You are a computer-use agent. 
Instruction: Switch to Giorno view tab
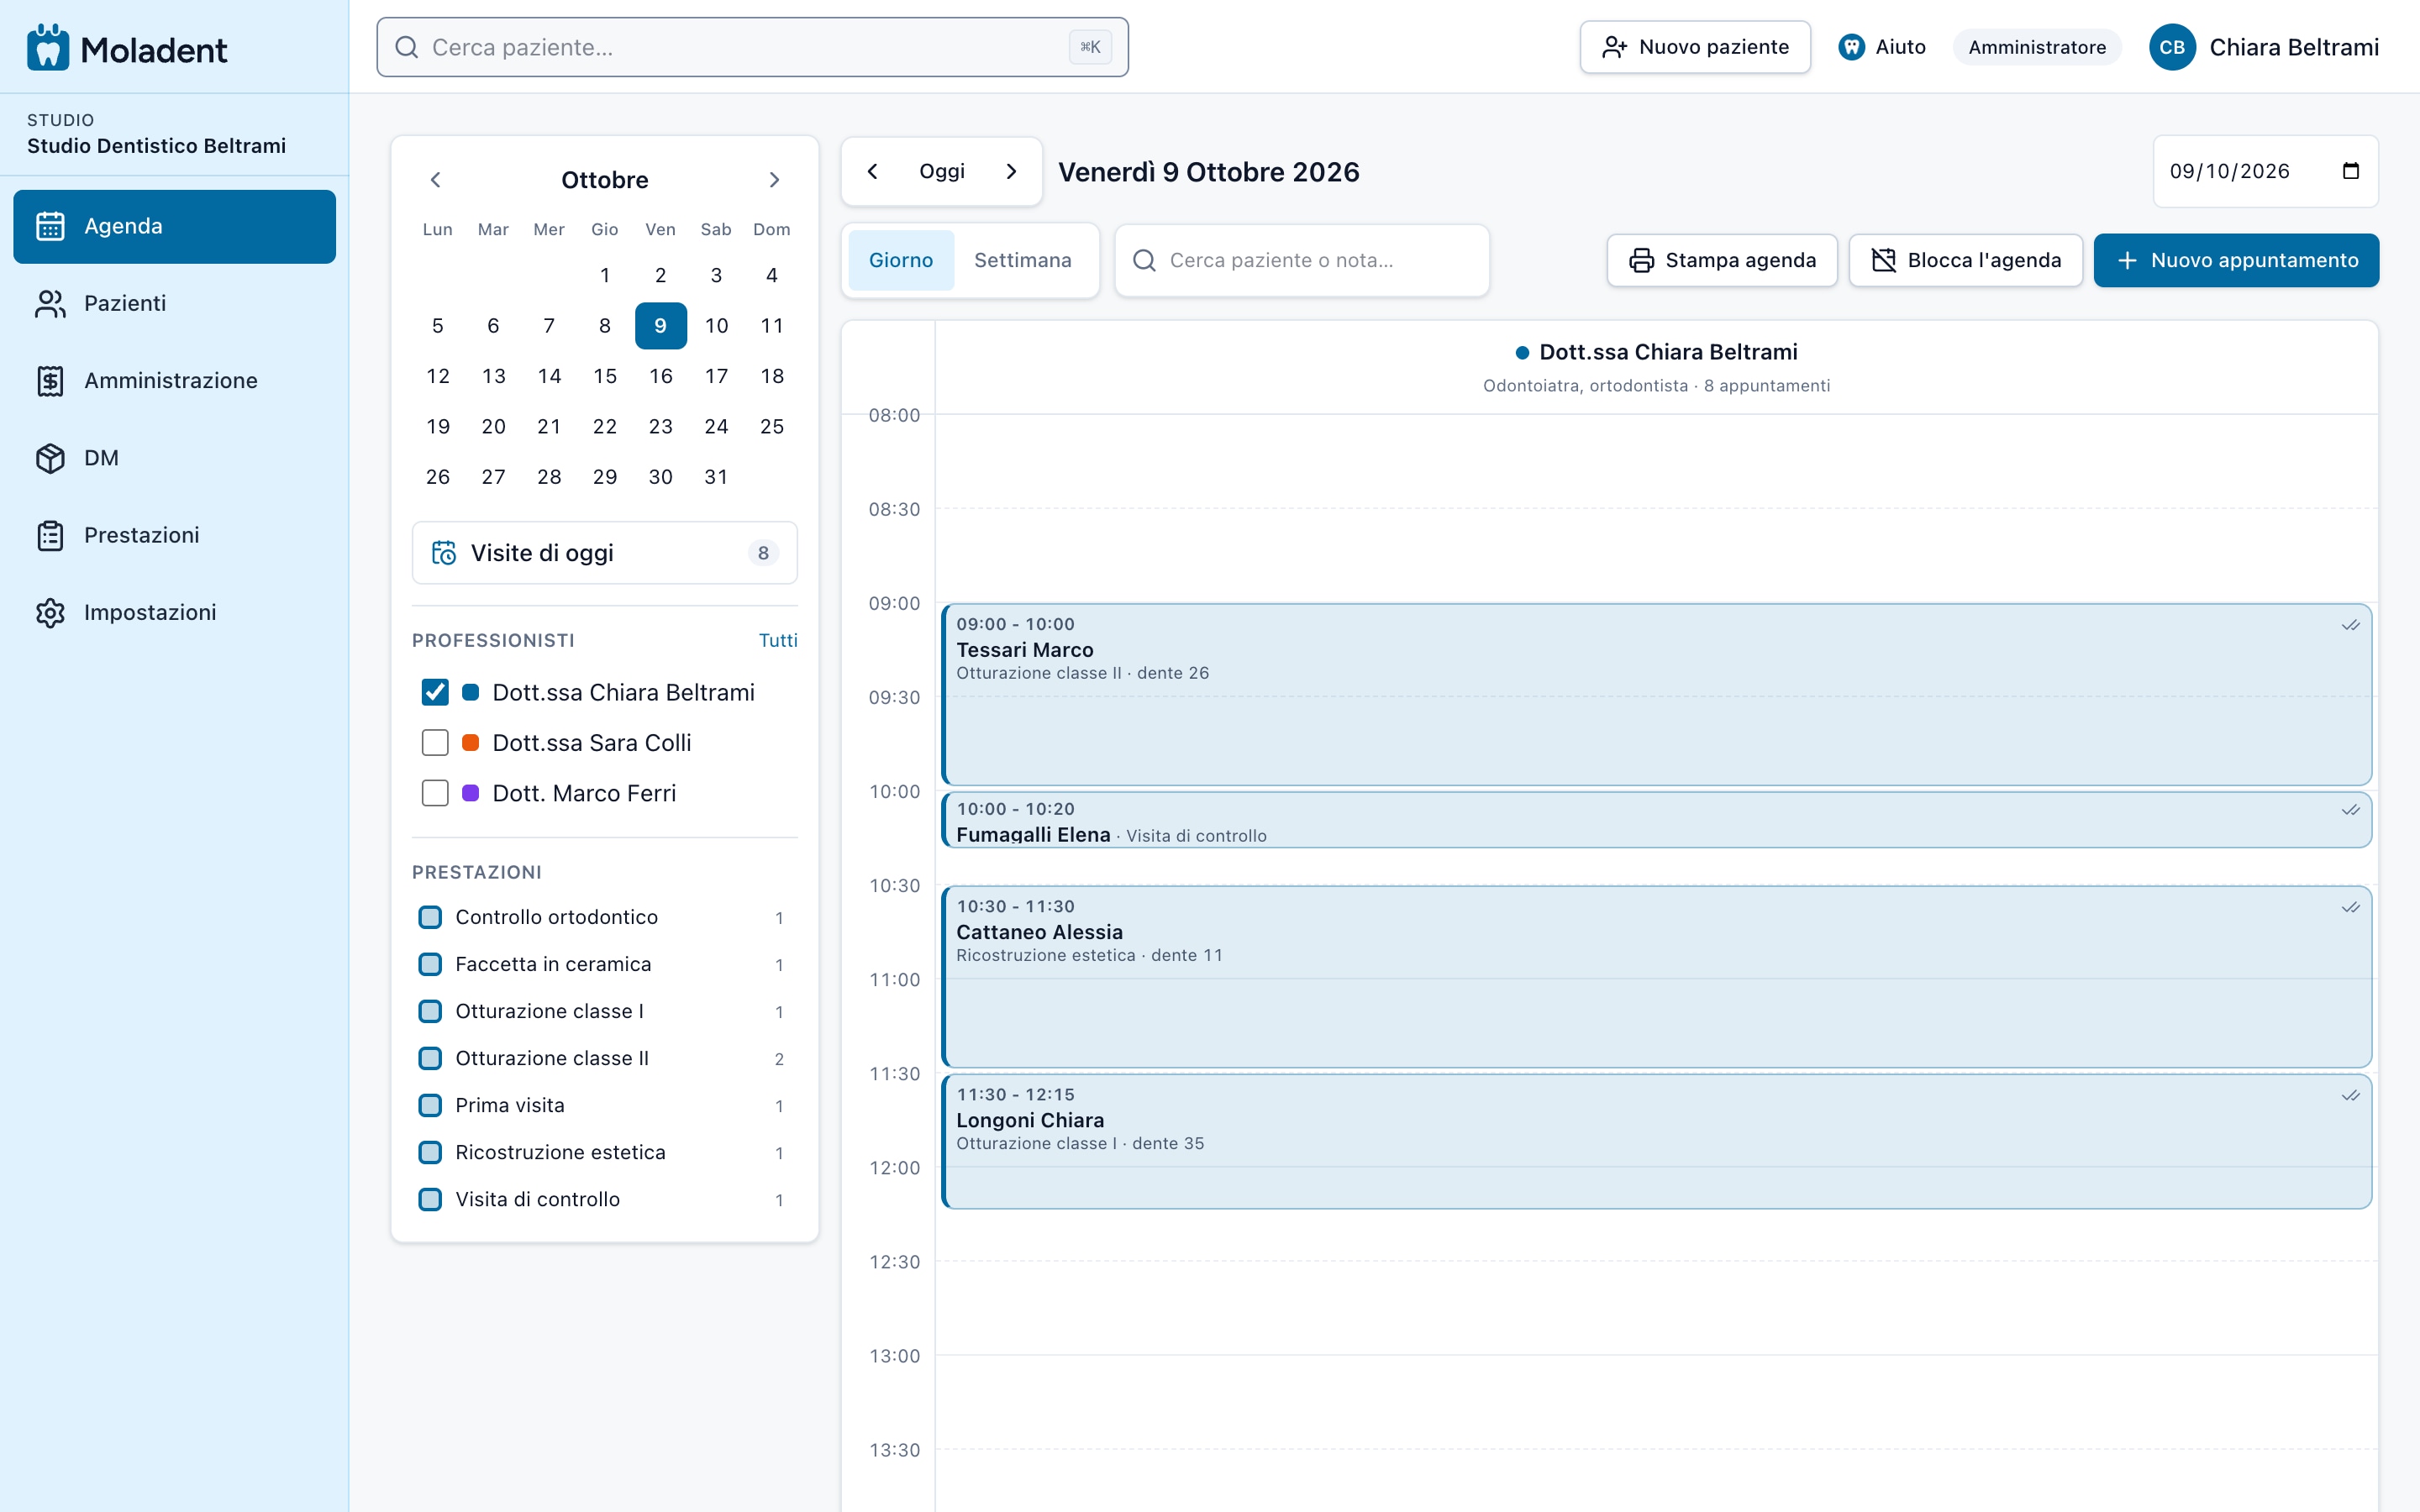901,260
